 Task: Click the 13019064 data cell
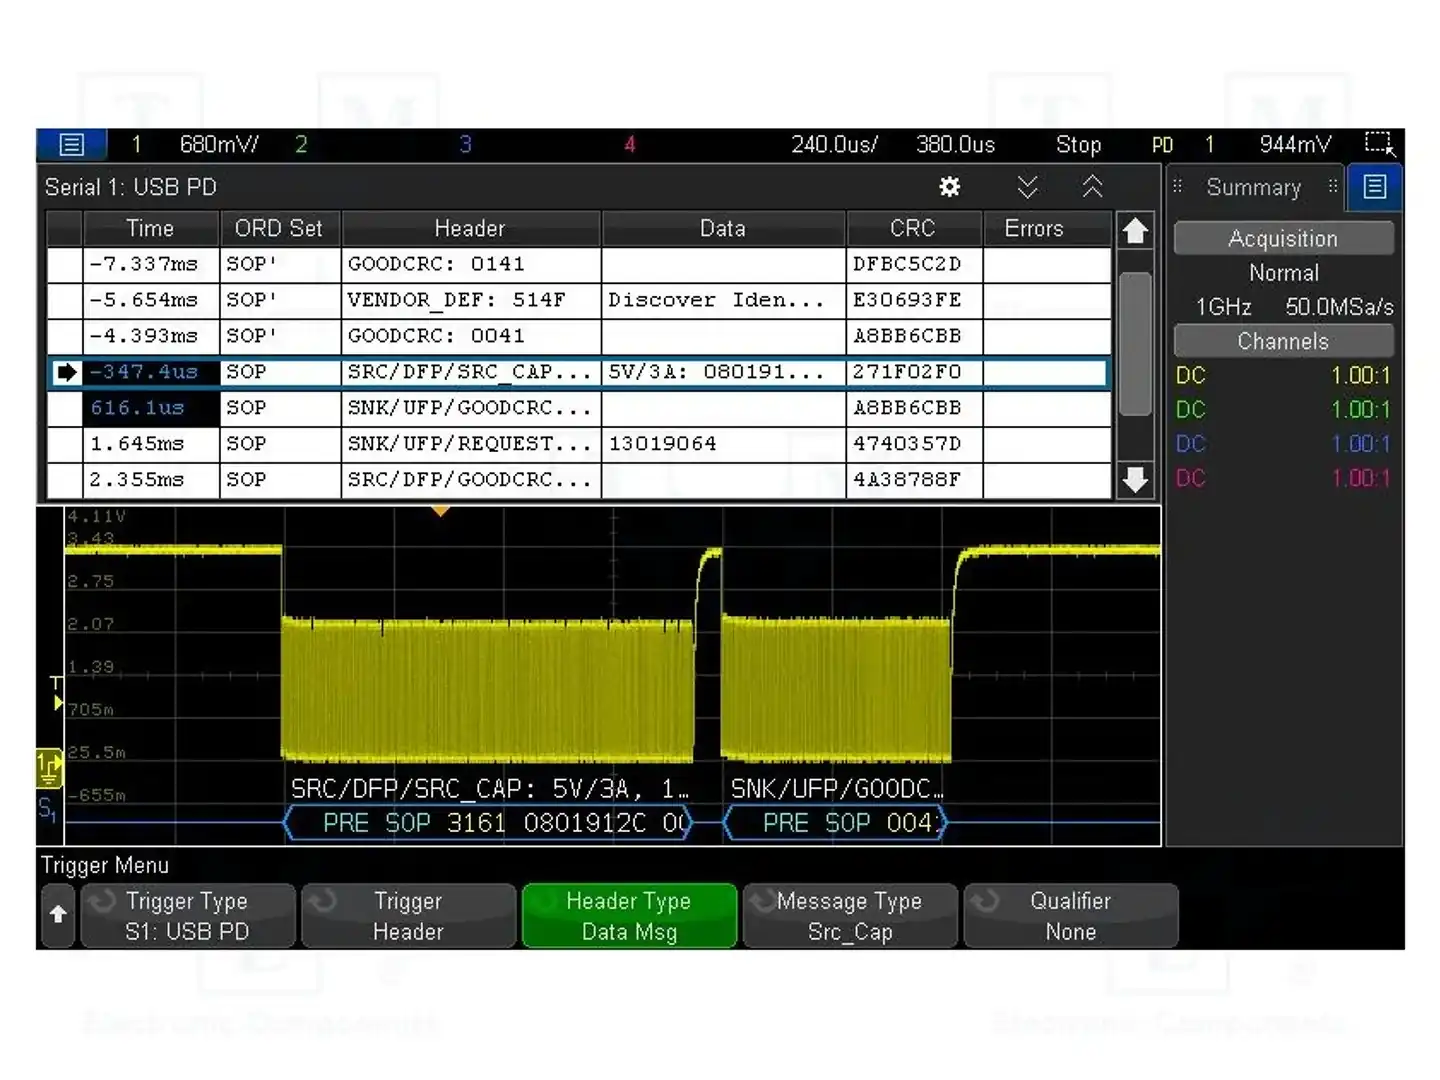coord(723,444)
